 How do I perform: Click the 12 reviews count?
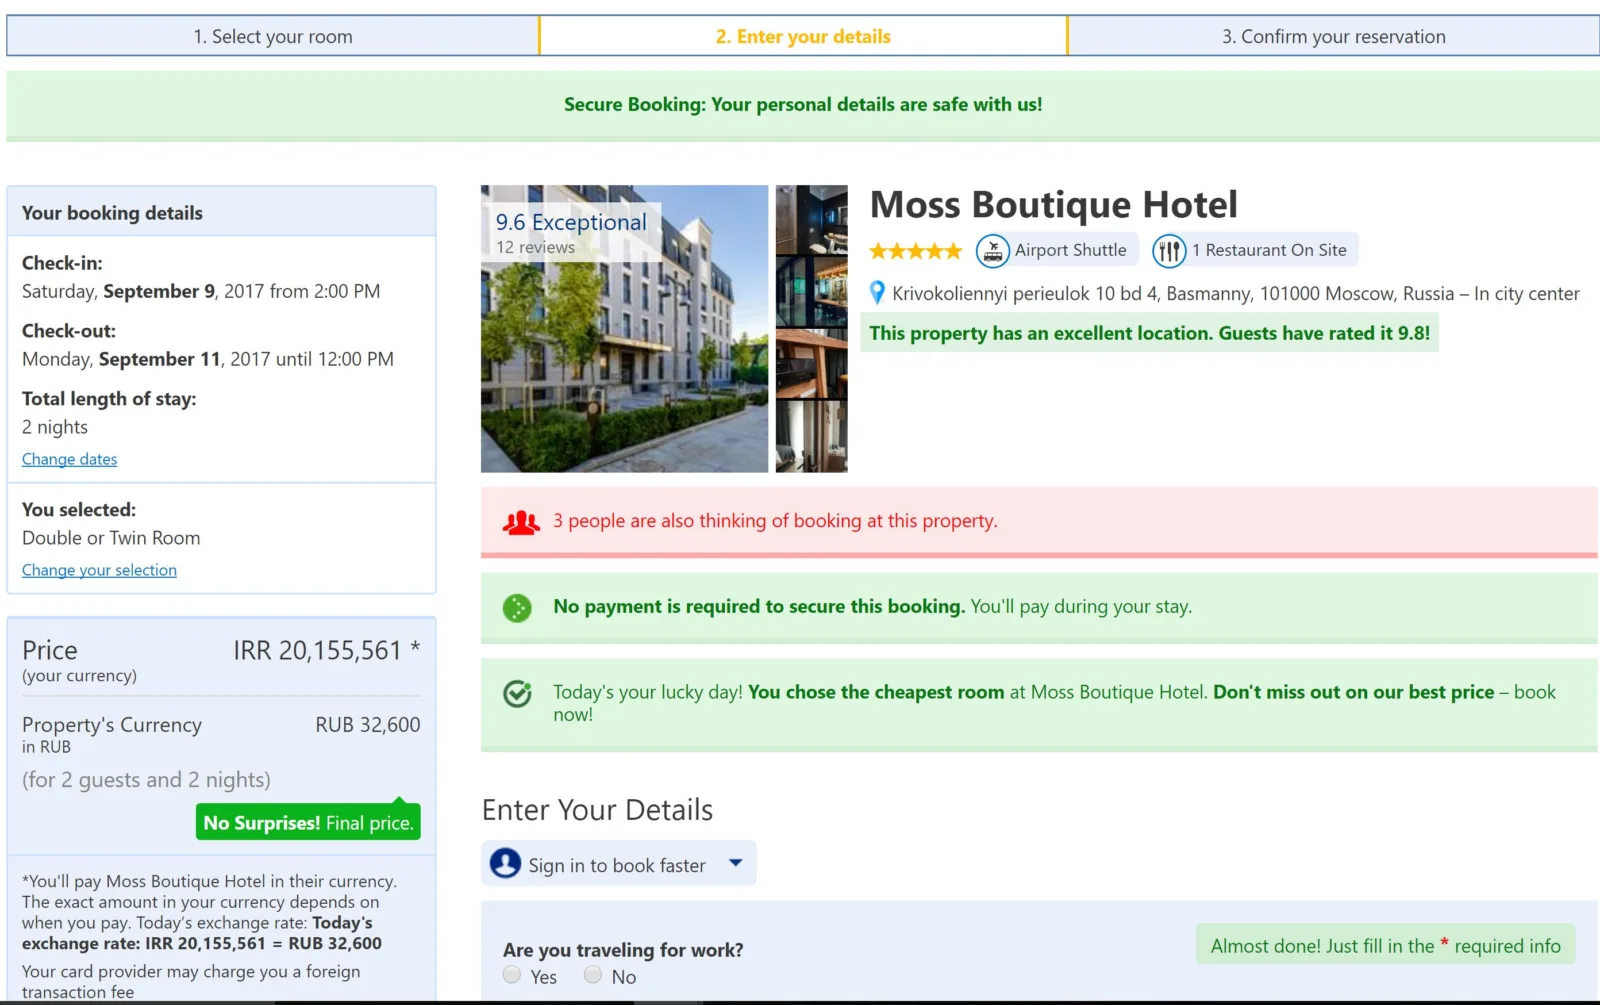535,247
